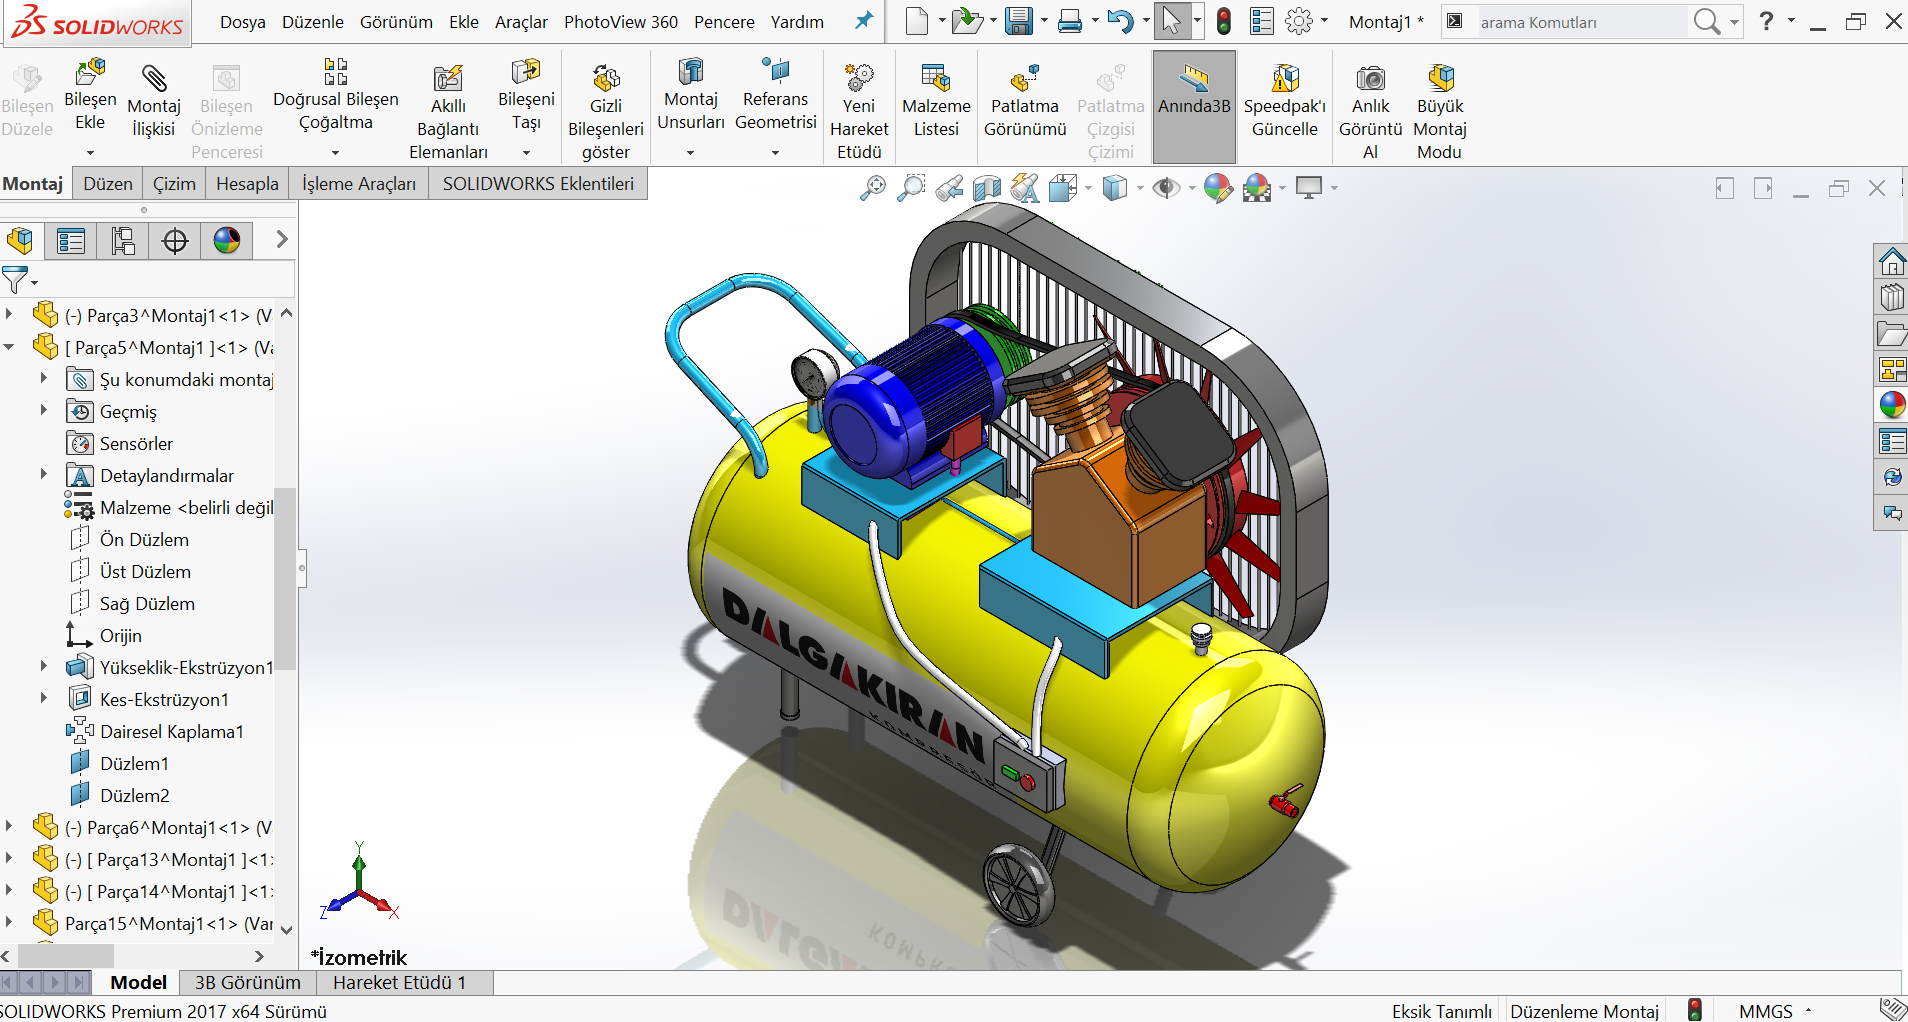
Task: Start a Yeni Hareket Etüdü
Action: (x=859, y=112)
